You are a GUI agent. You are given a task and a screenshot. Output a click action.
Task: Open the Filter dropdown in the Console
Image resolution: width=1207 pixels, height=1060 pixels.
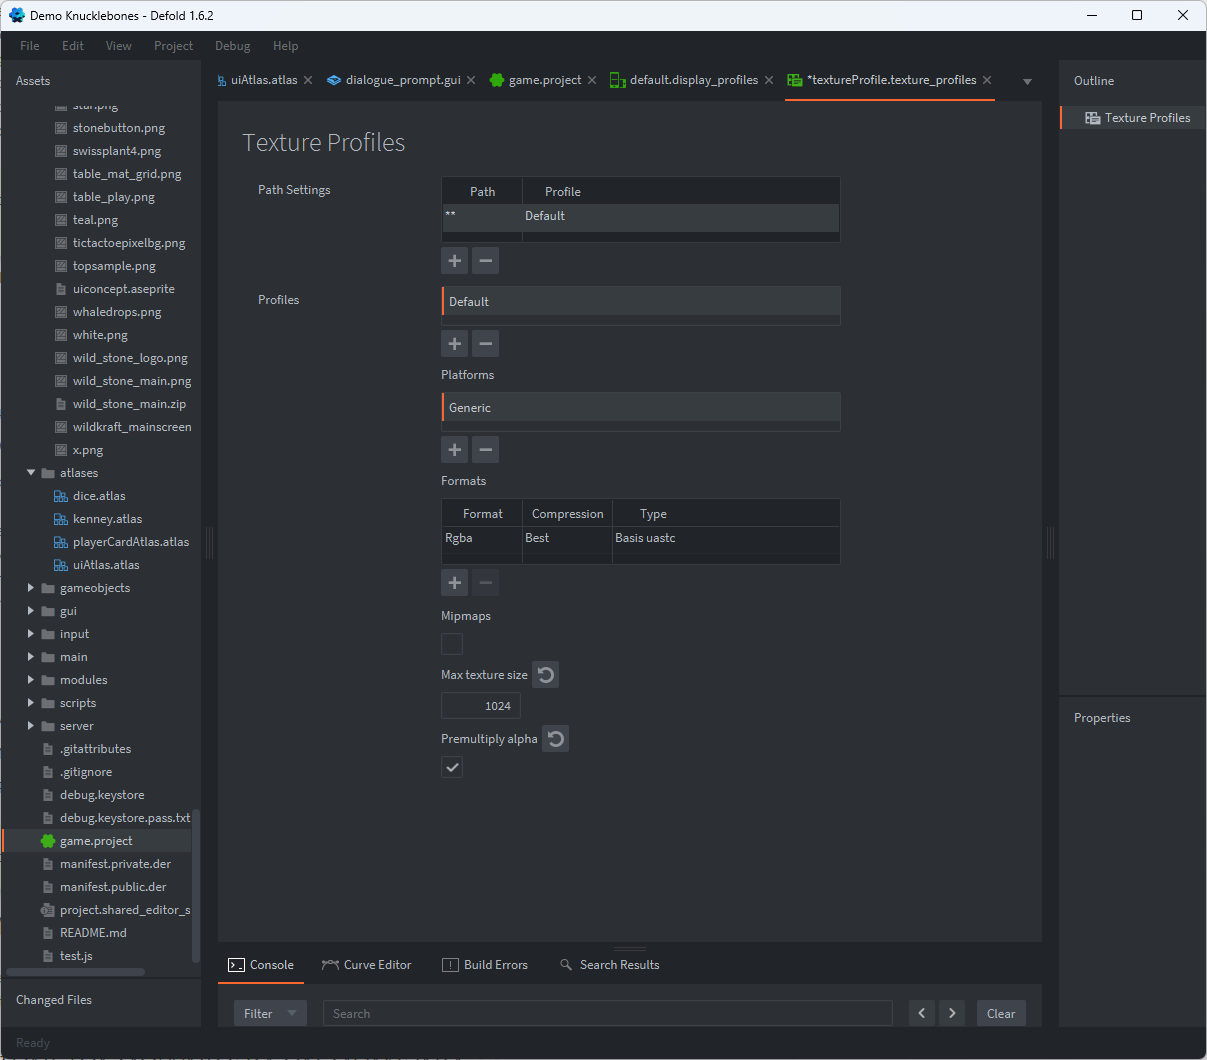(270, 1013)
